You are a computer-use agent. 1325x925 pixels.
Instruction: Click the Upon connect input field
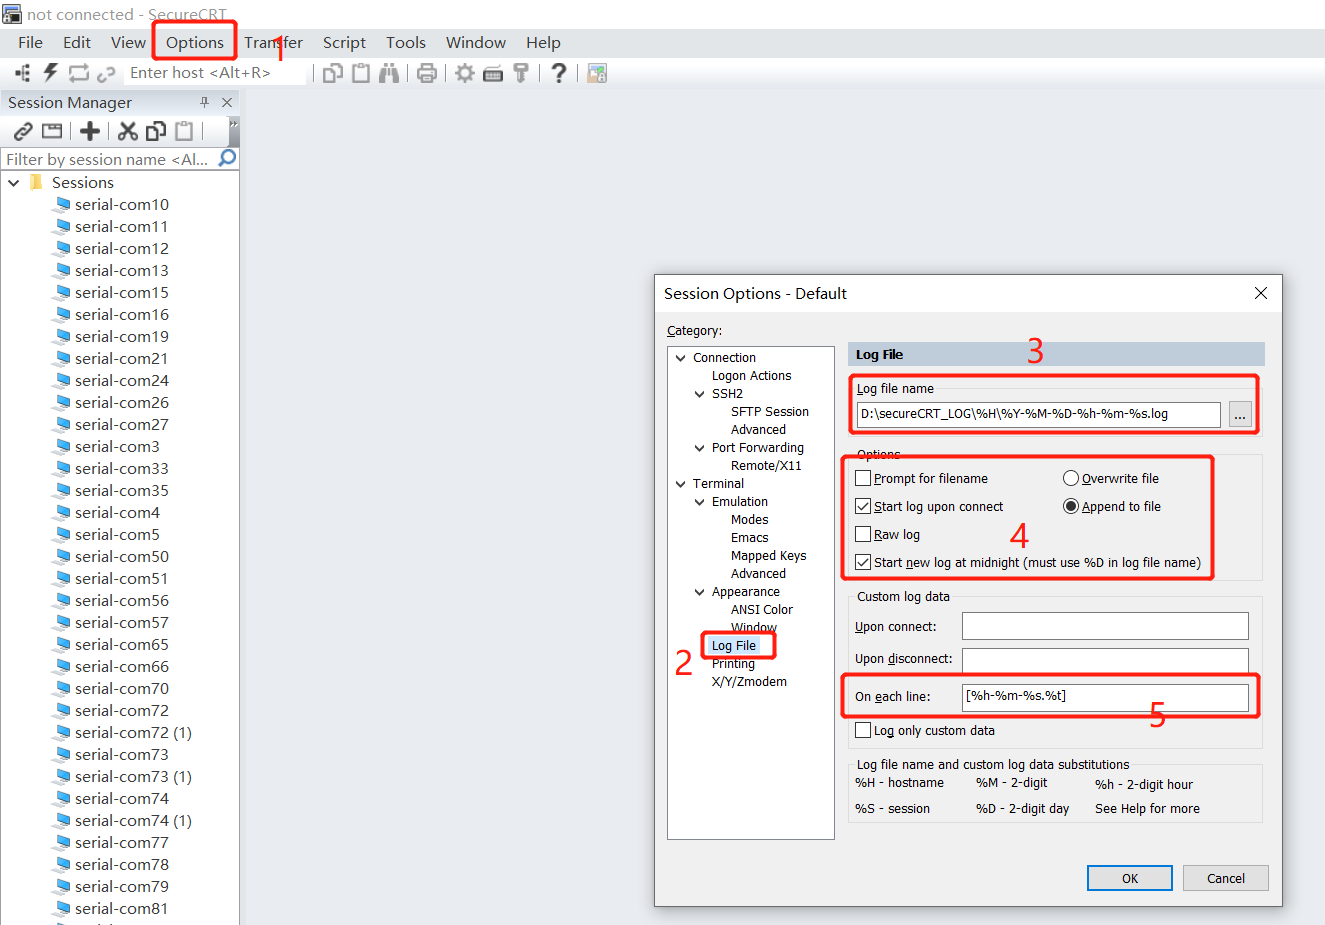click(x=1105, y=626)
